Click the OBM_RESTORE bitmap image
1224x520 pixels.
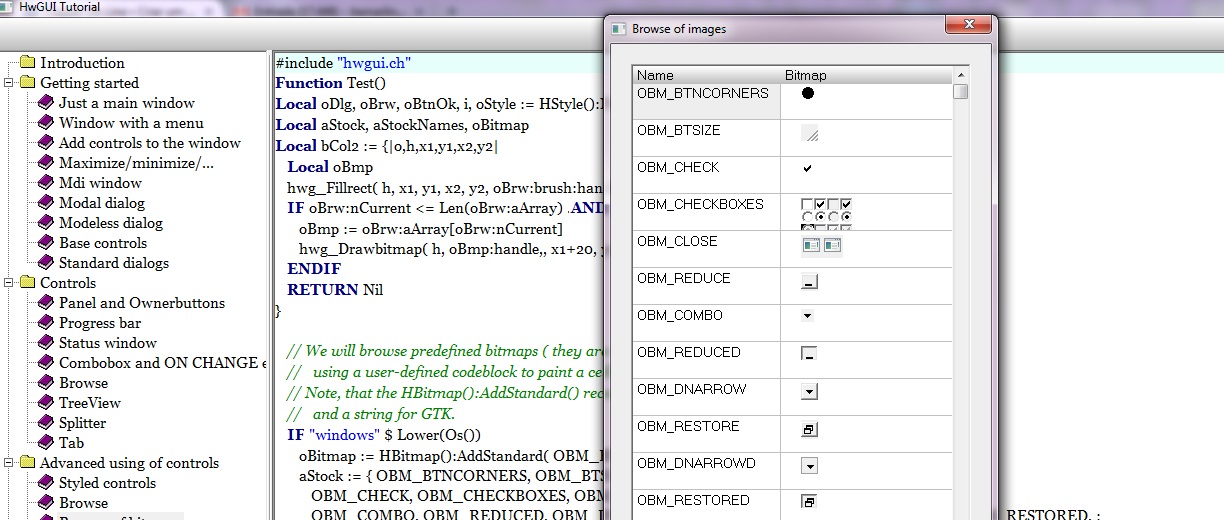pyautogui.click(x=809, y=429)
